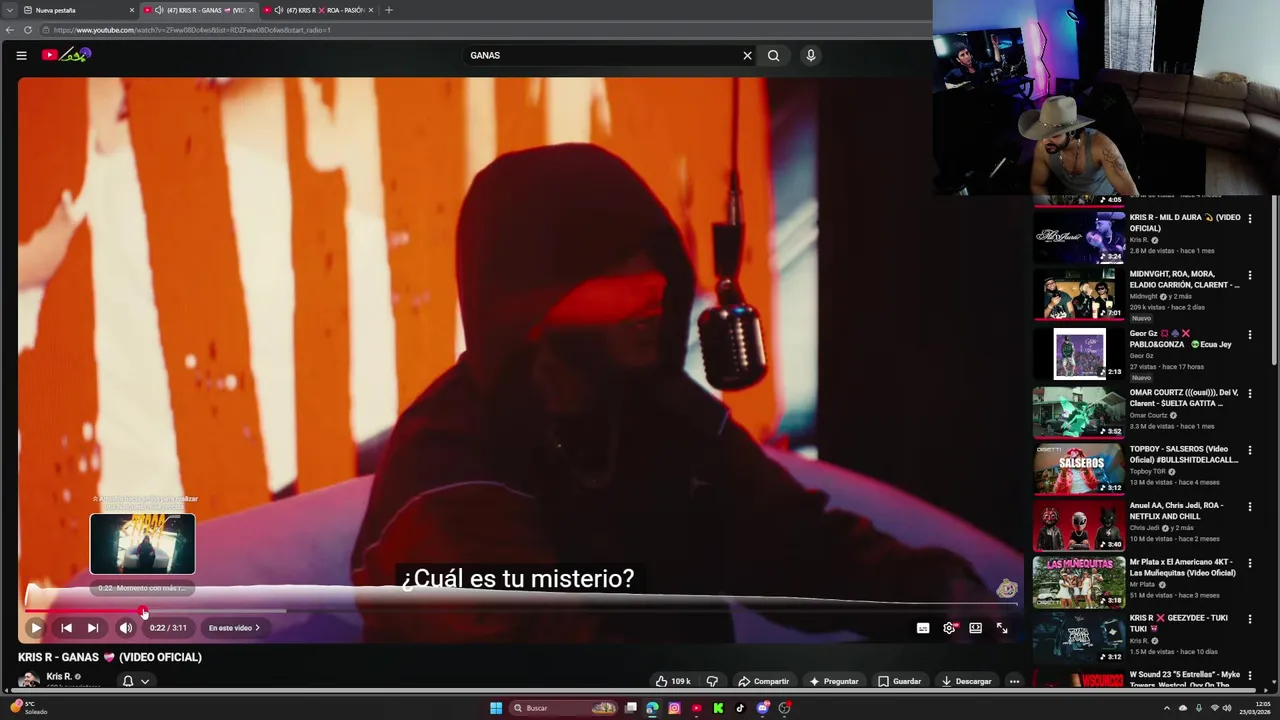Open TikTok from the taskbar

coord(740,708)
